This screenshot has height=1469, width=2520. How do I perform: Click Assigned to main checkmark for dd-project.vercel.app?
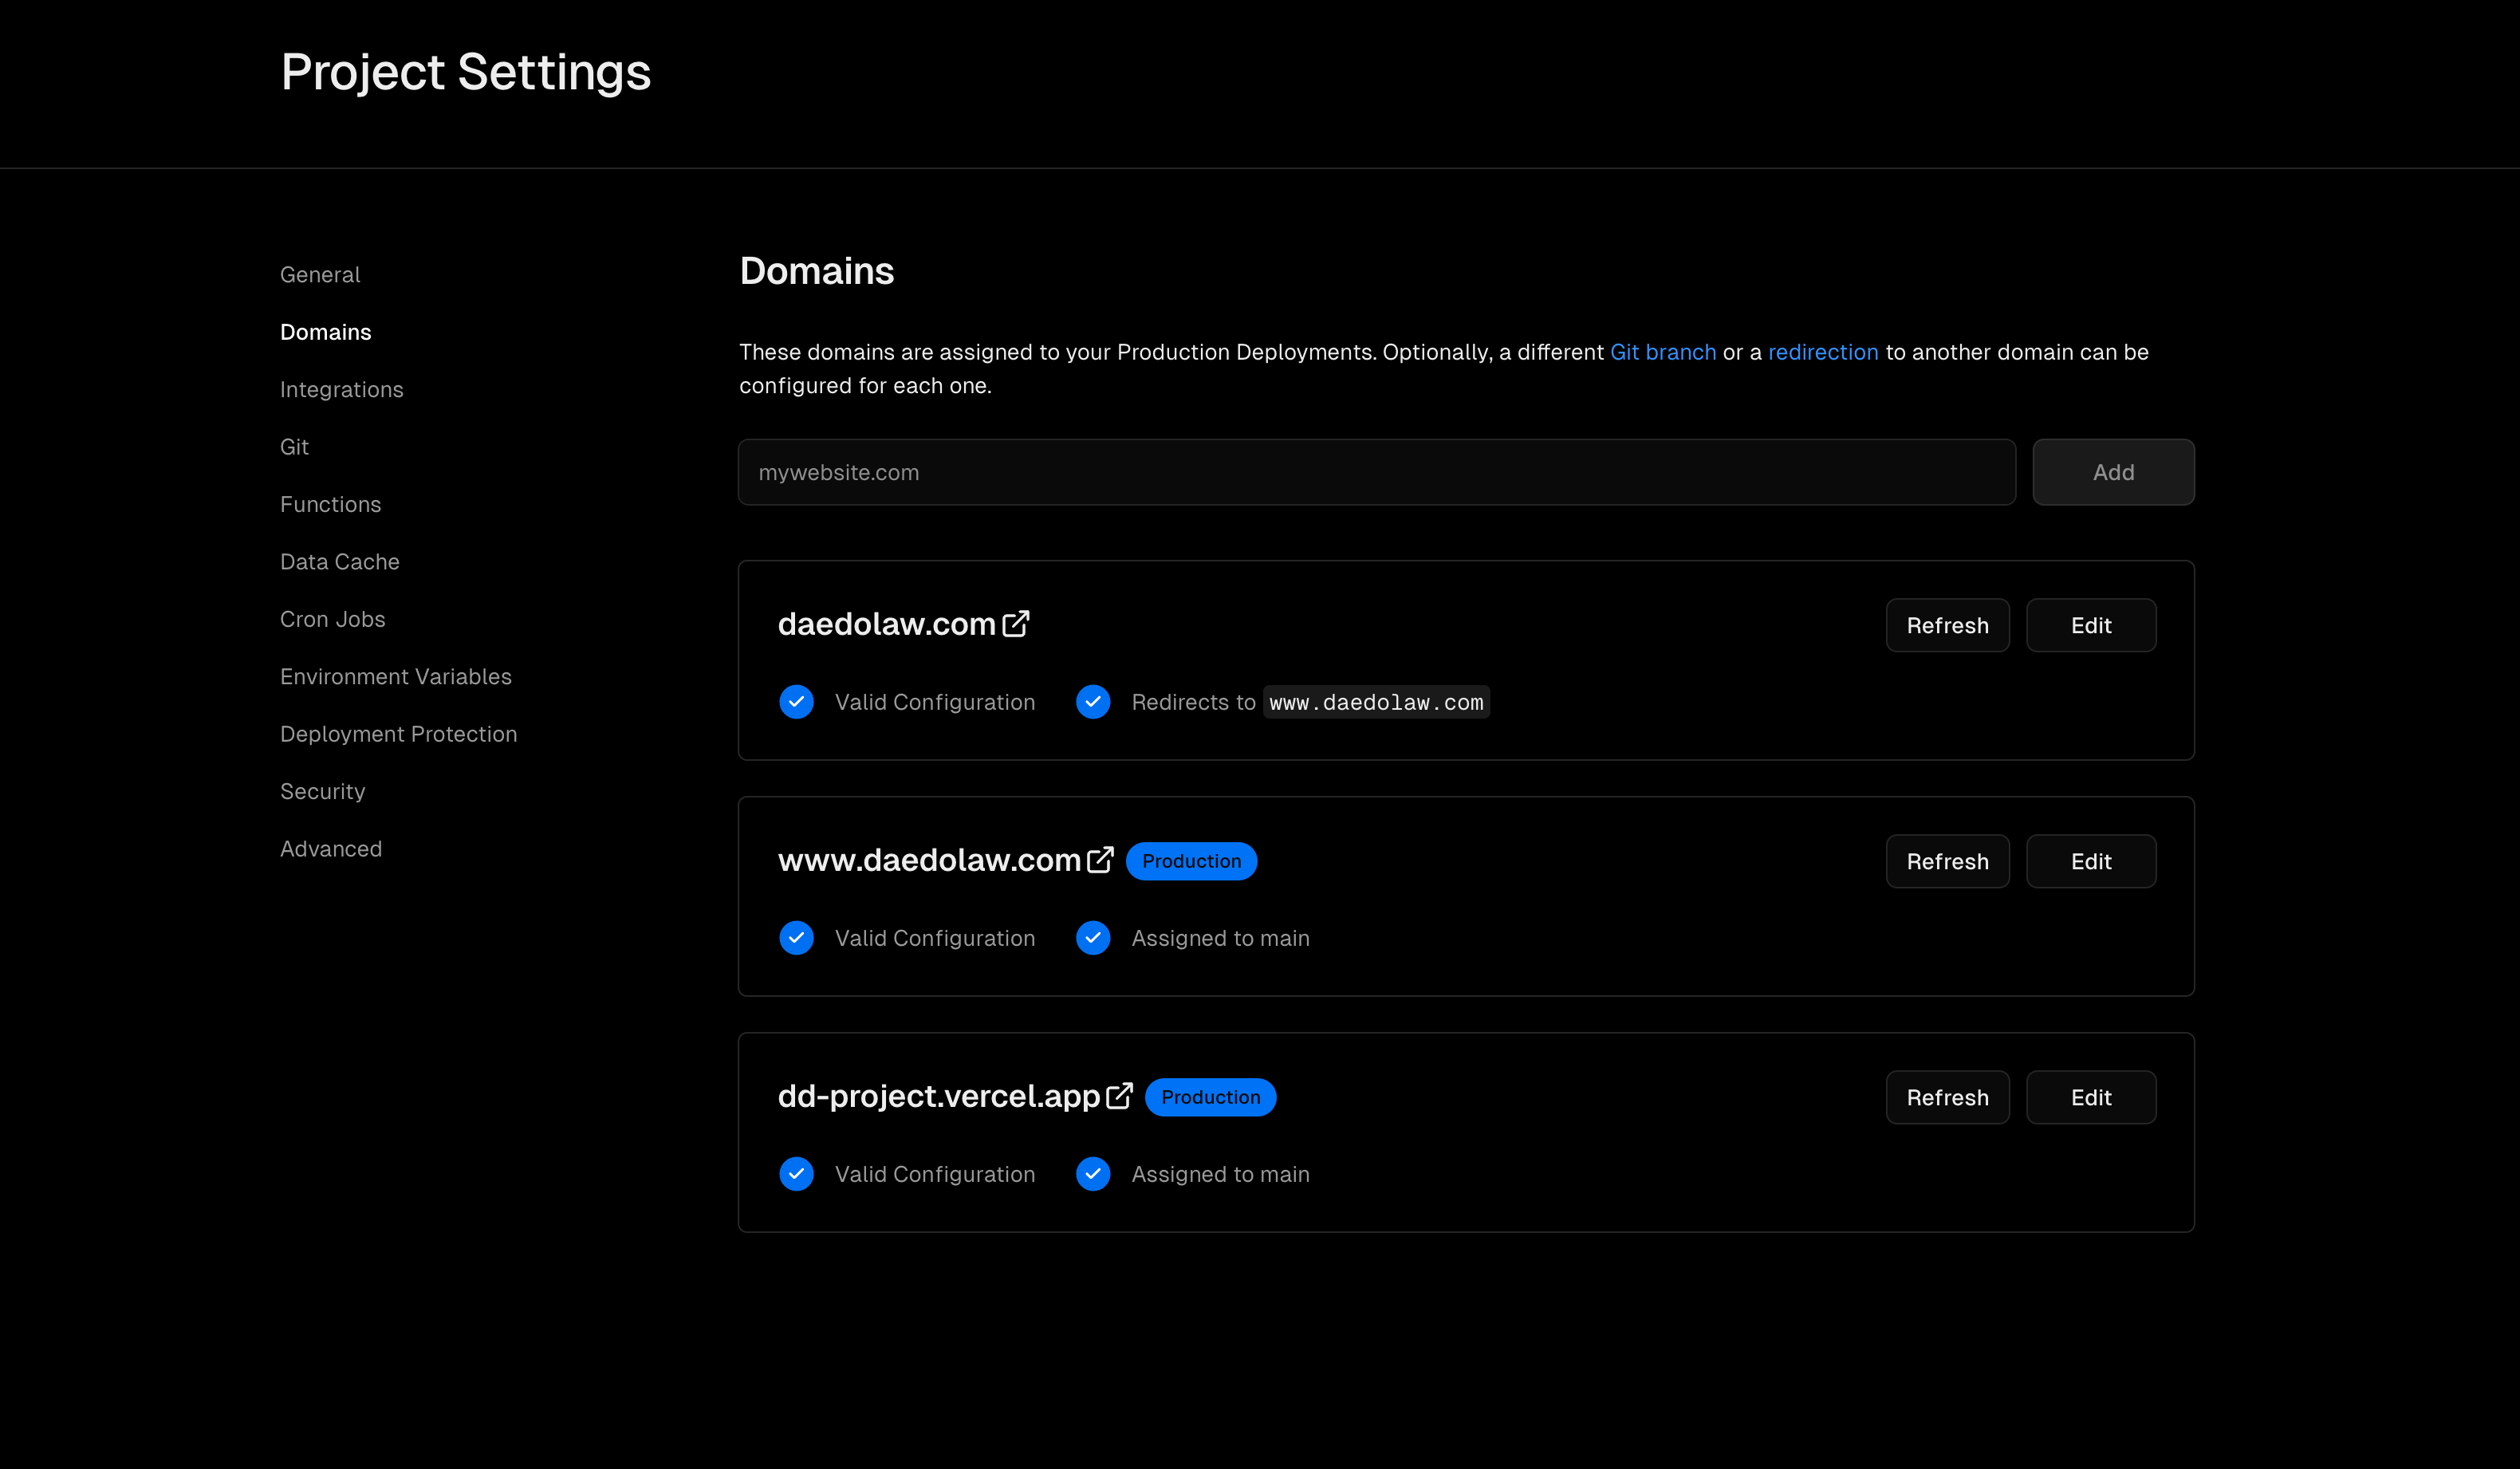click(x=1093, y=1174)
